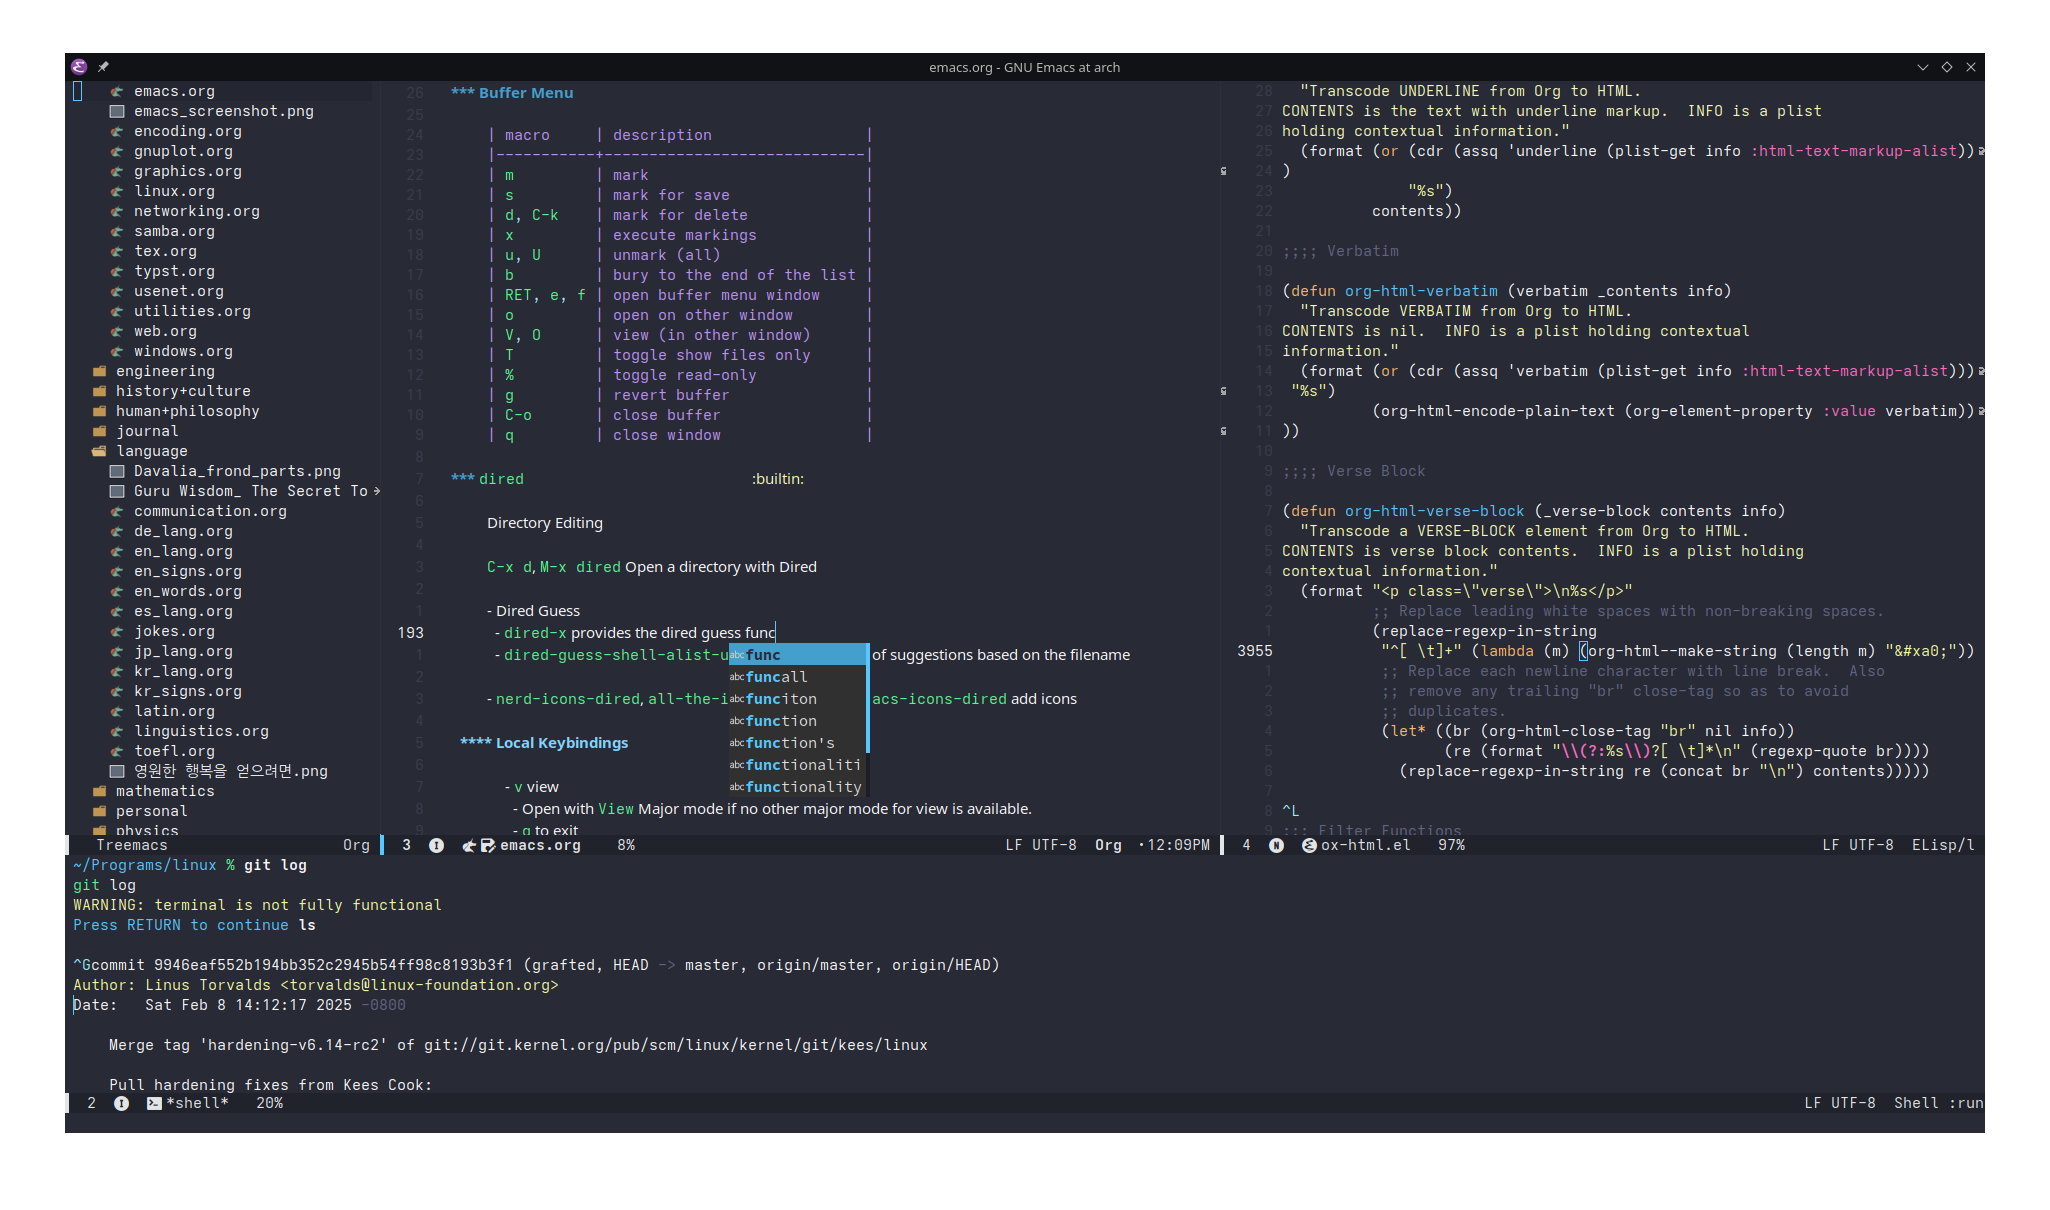
Task: Select the 'funcall' completion candidate
Action: point(797,677)
